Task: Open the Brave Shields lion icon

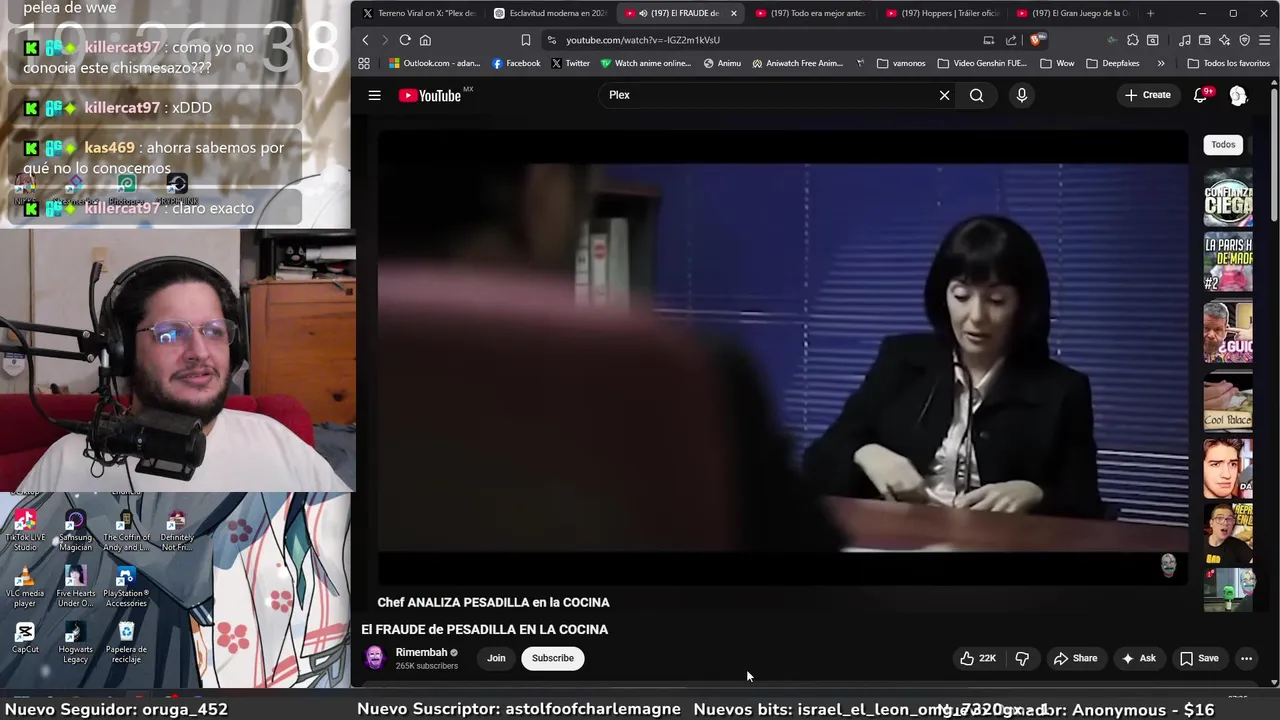Action: coord(1036,40)
